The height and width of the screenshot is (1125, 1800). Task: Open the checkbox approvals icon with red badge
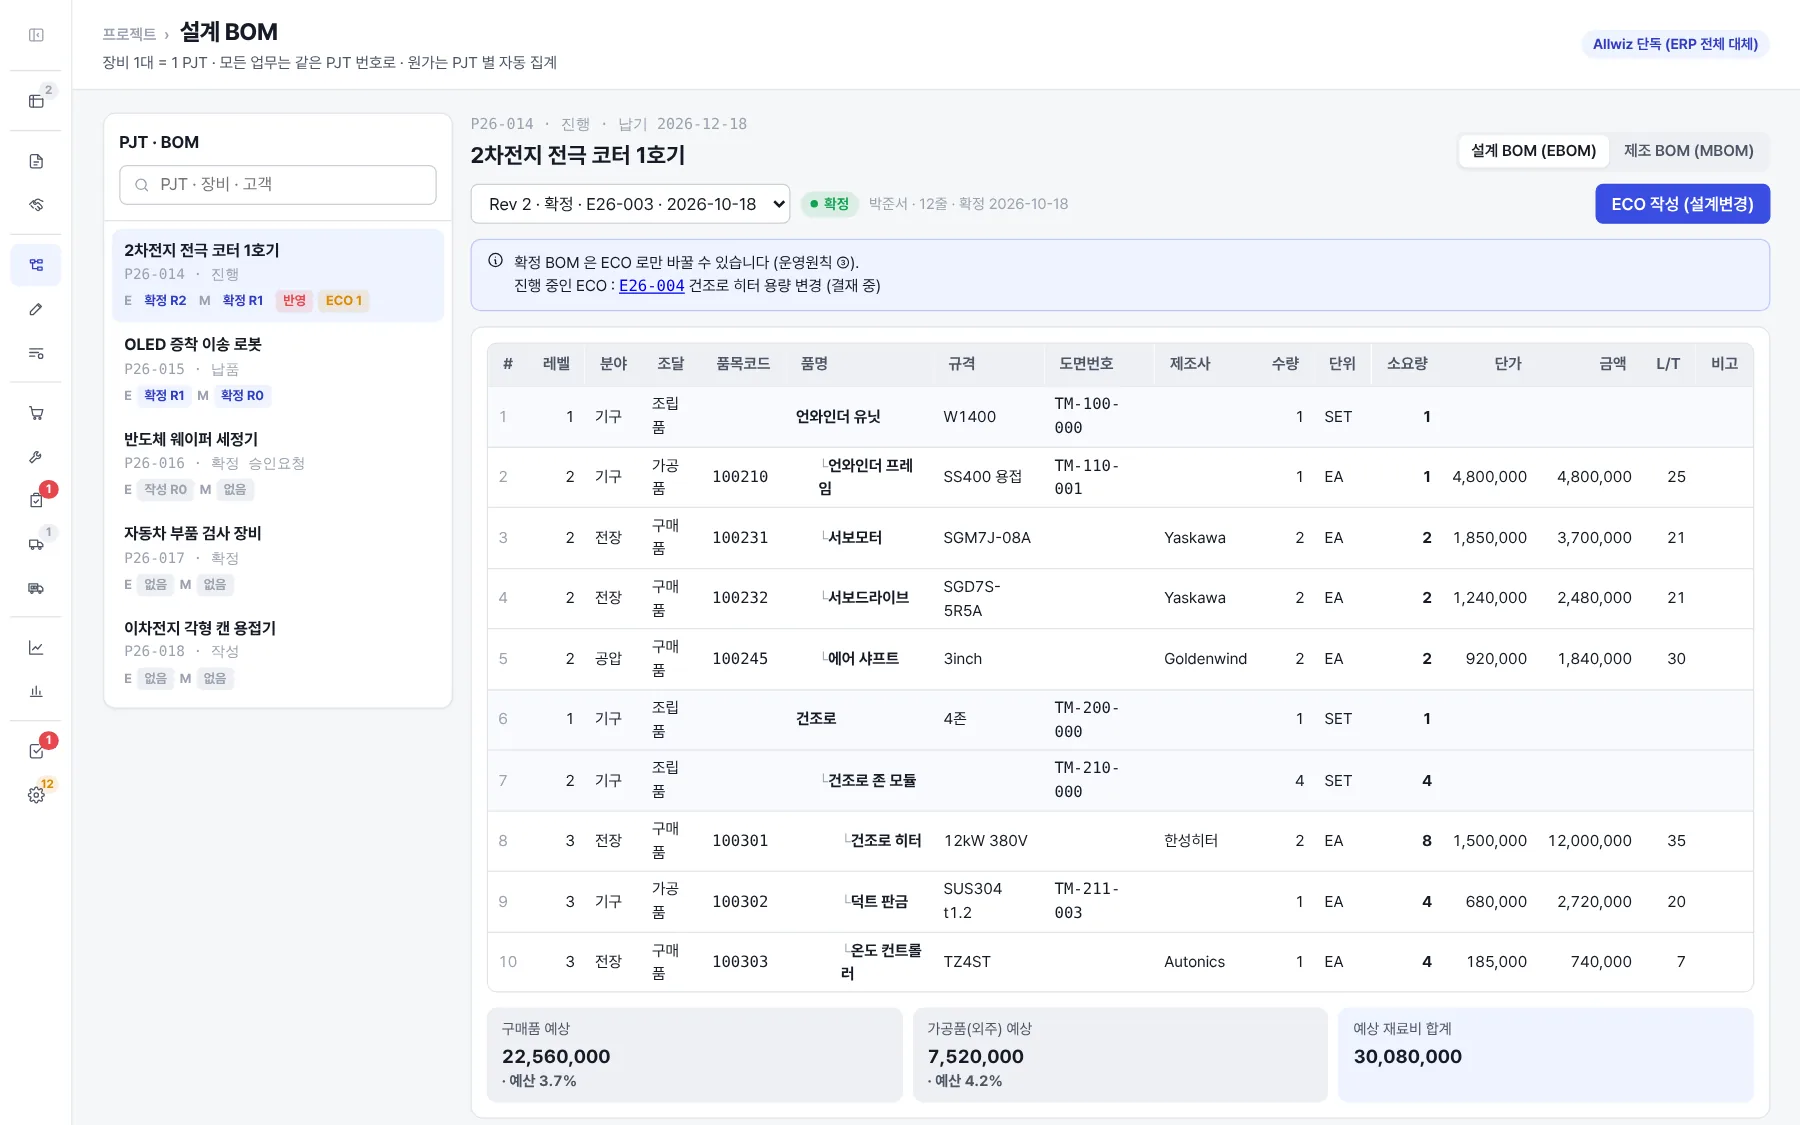pyautogui.click(x=36, y=751)
